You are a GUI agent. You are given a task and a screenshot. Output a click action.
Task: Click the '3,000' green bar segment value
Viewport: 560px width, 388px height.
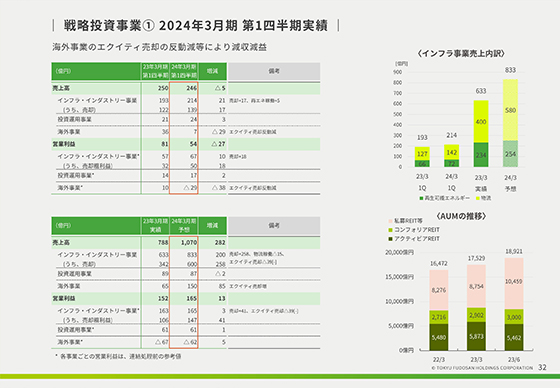point(514,317)
